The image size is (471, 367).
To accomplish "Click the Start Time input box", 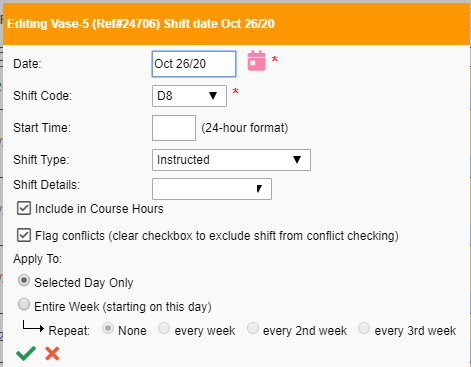I will (x=174, y=128).
